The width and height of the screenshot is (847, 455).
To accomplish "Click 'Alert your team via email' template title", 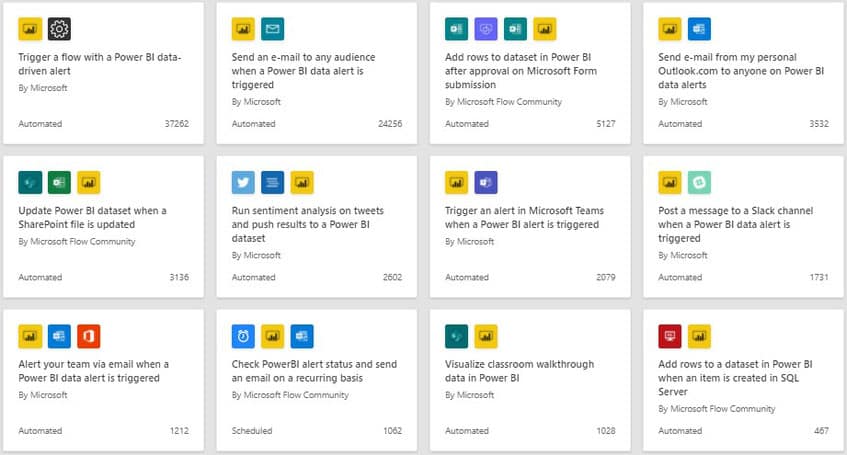I will (x=94, y=371).
